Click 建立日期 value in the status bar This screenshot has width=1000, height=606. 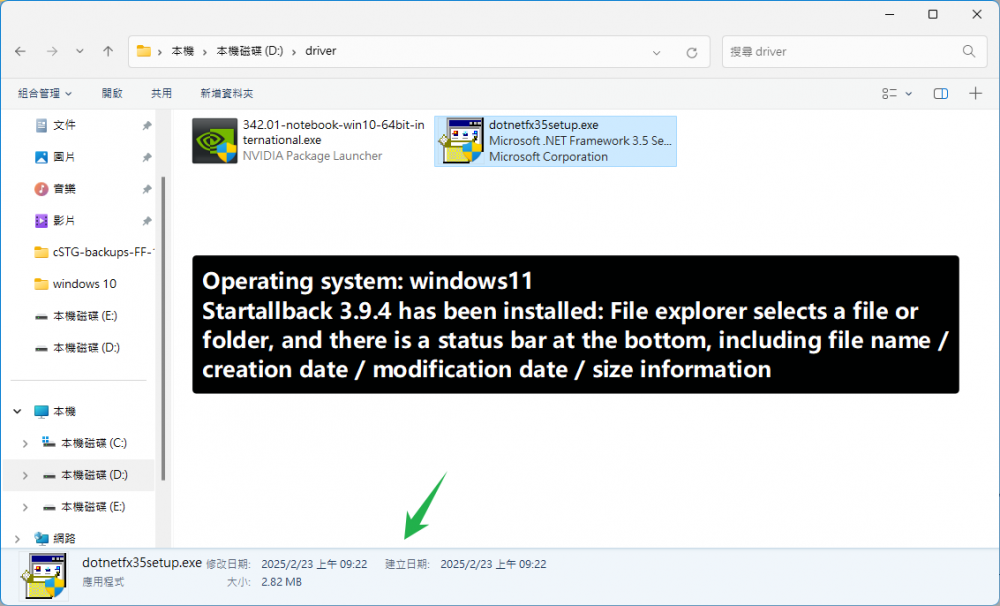[x=493, y=565]
